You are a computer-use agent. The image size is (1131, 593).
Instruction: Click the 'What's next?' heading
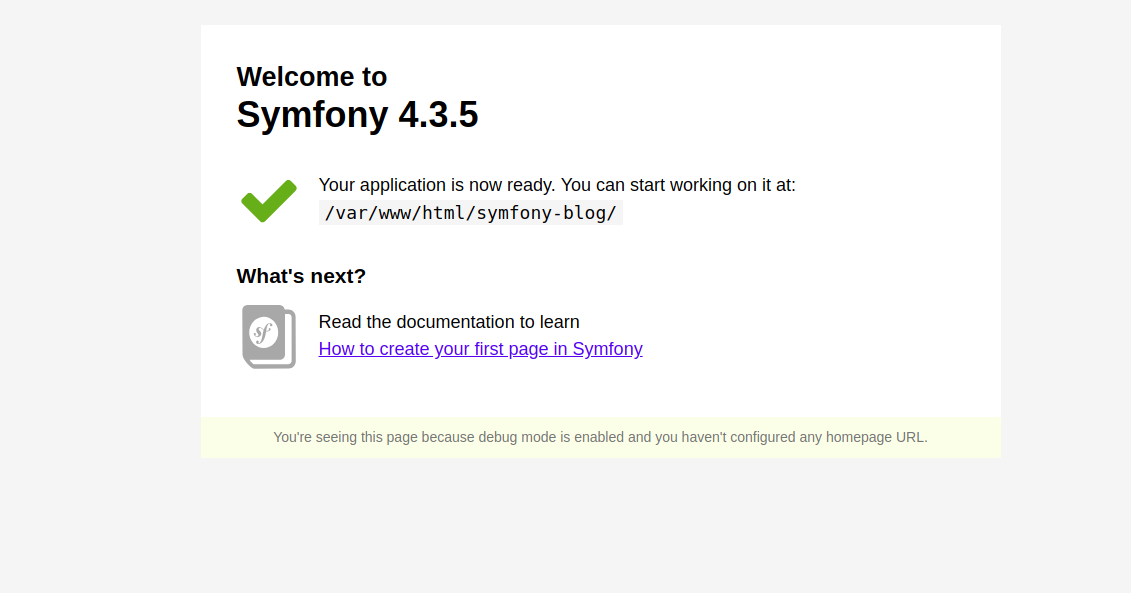[x=301, y=276]
